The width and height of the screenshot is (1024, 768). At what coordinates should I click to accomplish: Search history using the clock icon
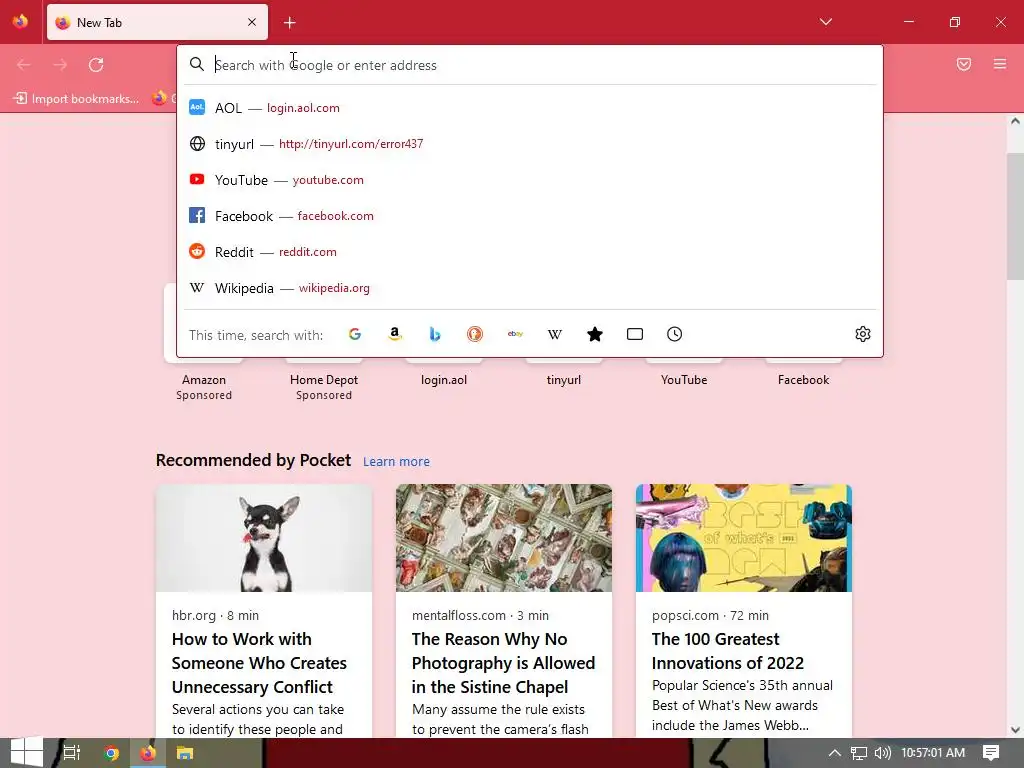pos(675,334)
